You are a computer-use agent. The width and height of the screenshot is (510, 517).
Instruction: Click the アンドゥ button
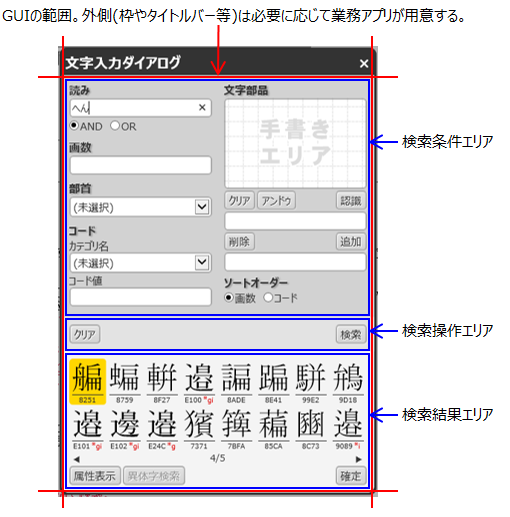pyautogui.click(x=276, y=201)
